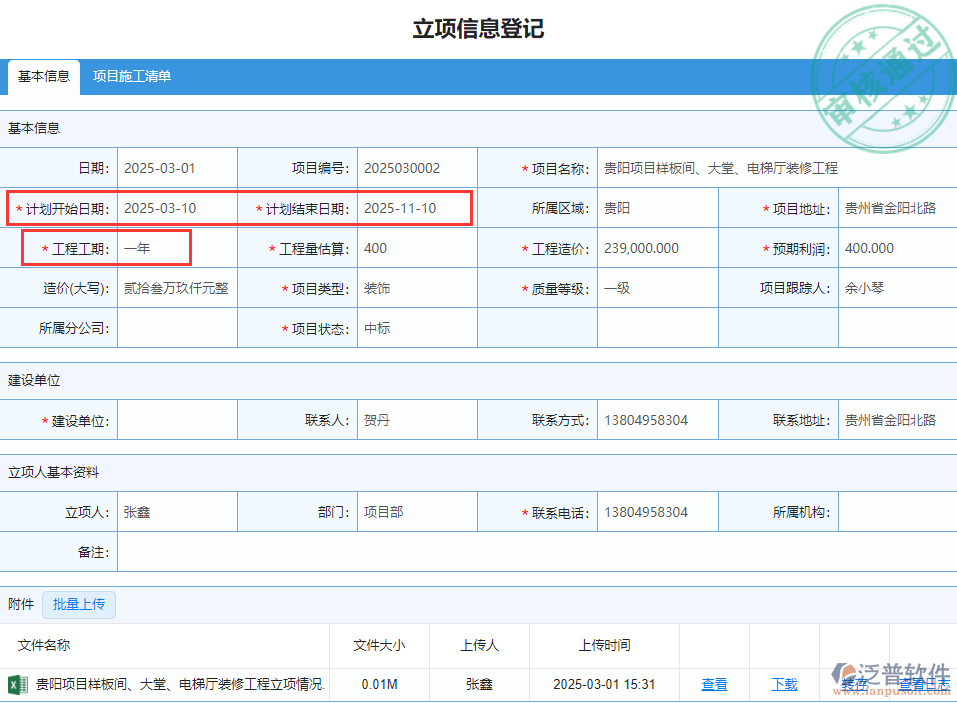Select the 基本信息 tab
This screenshot has width=957, height=703.
tap(43, 76)
